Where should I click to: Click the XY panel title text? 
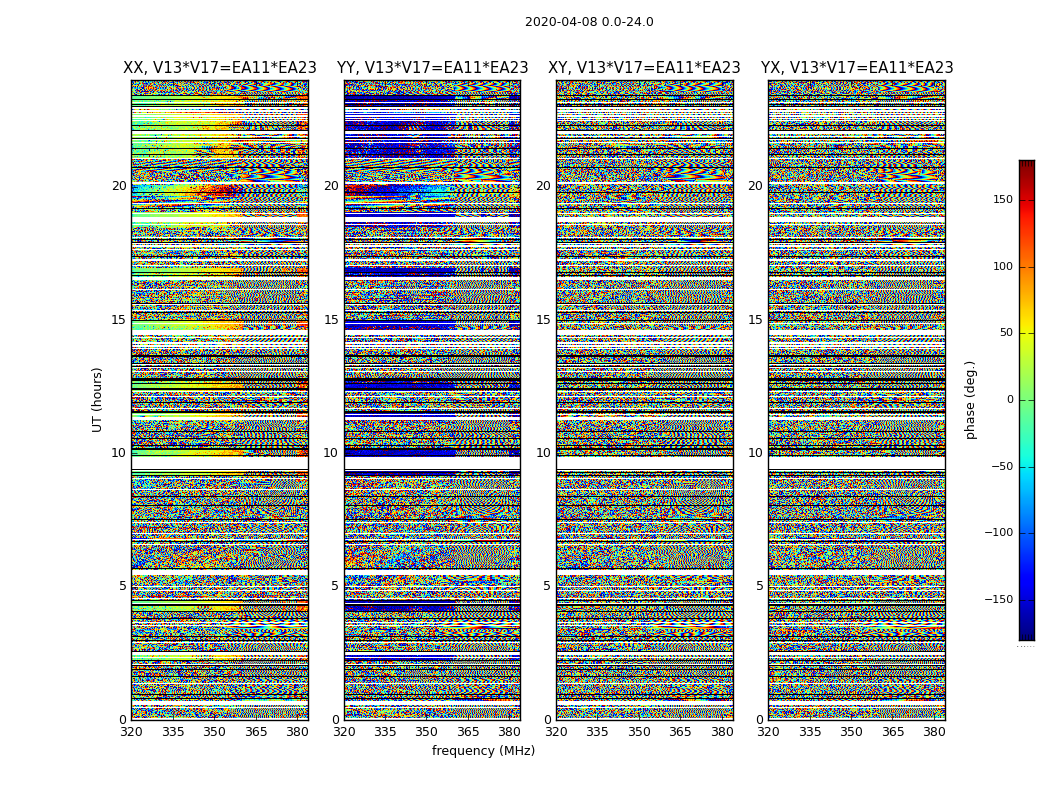pos(644,68)
